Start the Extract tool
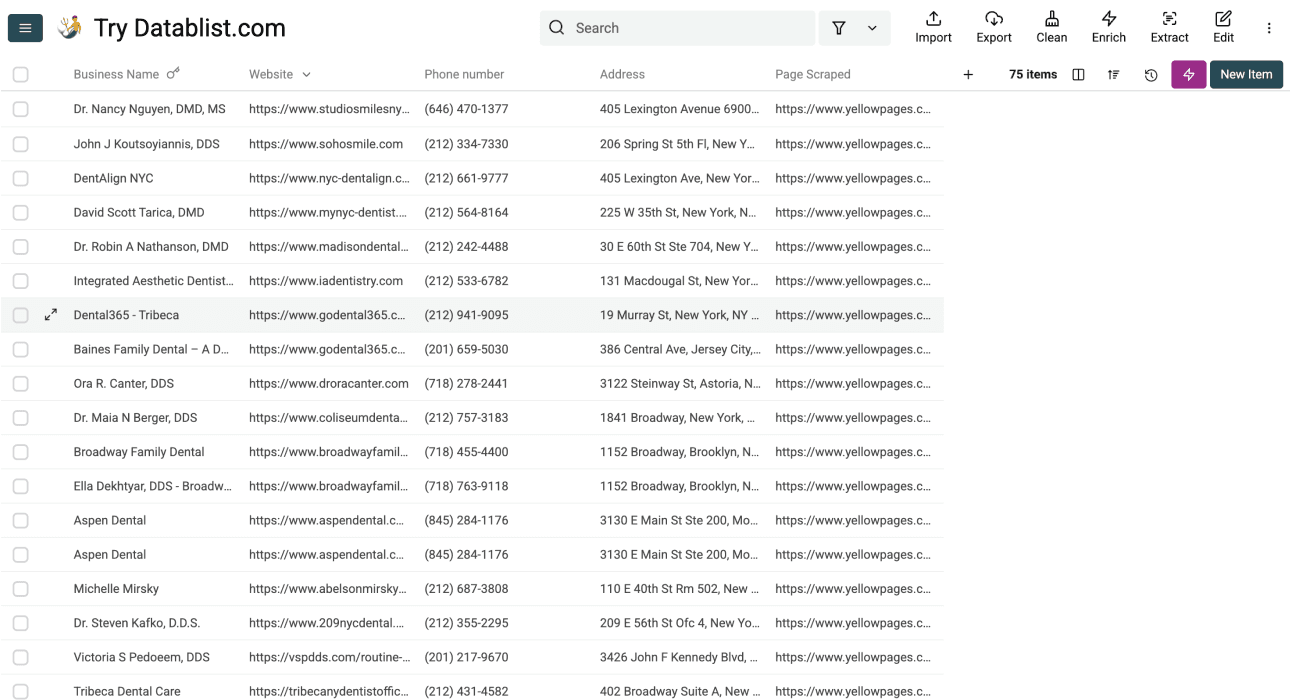Screen dimensions: 1291x700 1169,27
